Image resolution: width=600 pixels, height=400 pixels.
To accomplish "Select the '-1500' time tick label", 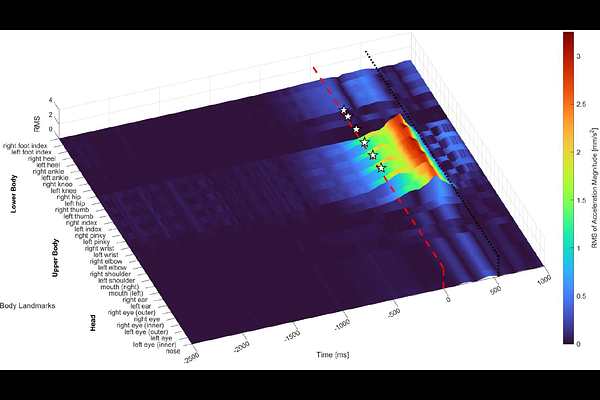I will (292, 335).
